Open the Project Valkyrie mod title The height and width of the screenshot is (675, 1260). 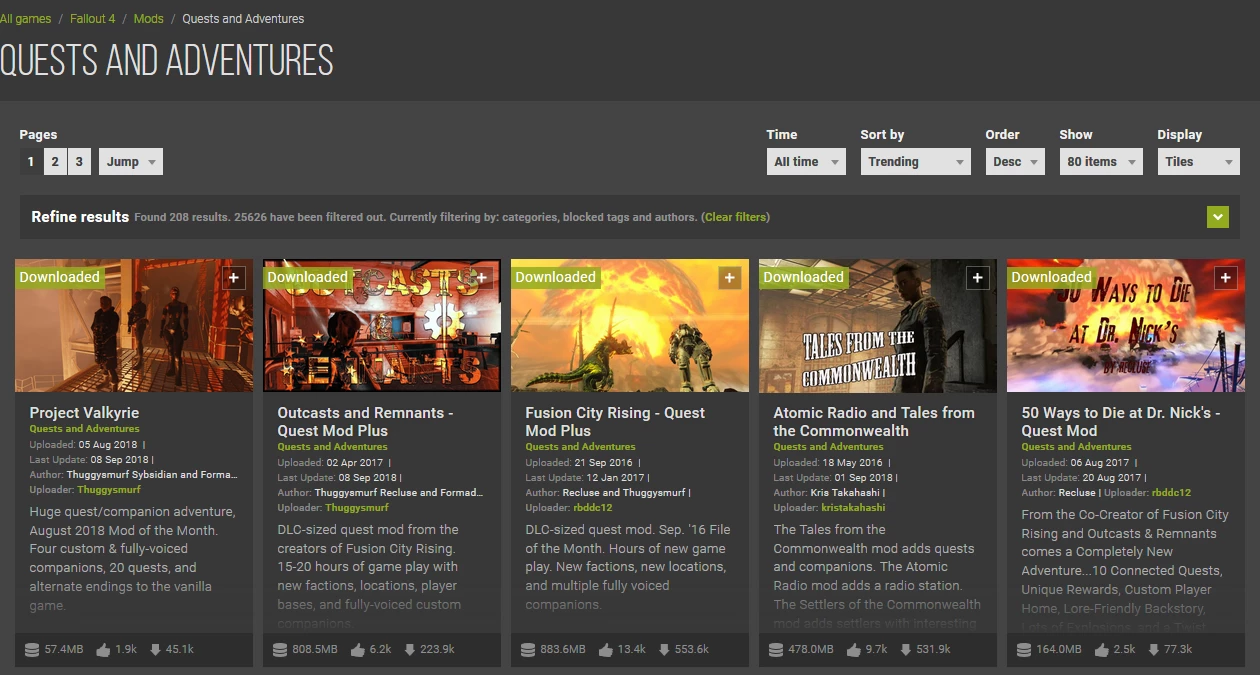[x=85, y=413]
